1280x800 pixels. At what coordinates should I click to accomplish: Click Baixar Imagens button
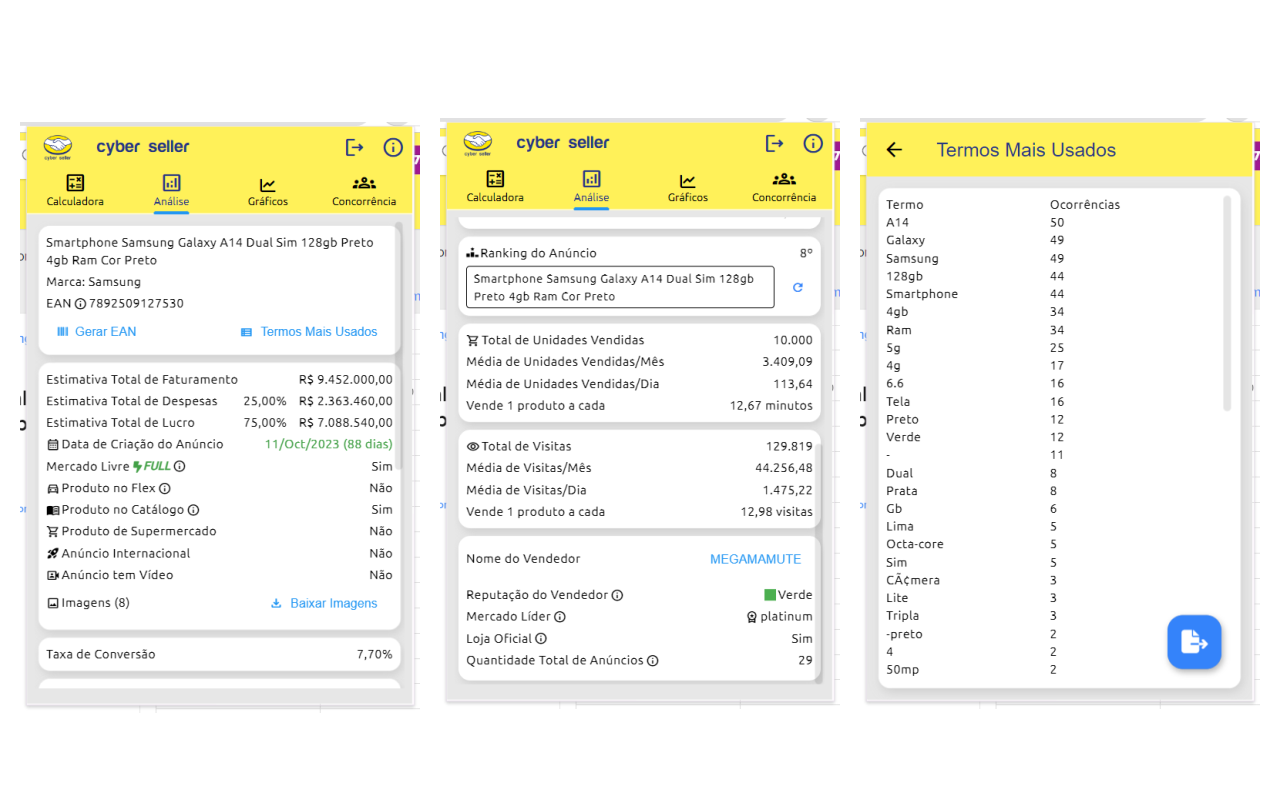pos(324,604)
